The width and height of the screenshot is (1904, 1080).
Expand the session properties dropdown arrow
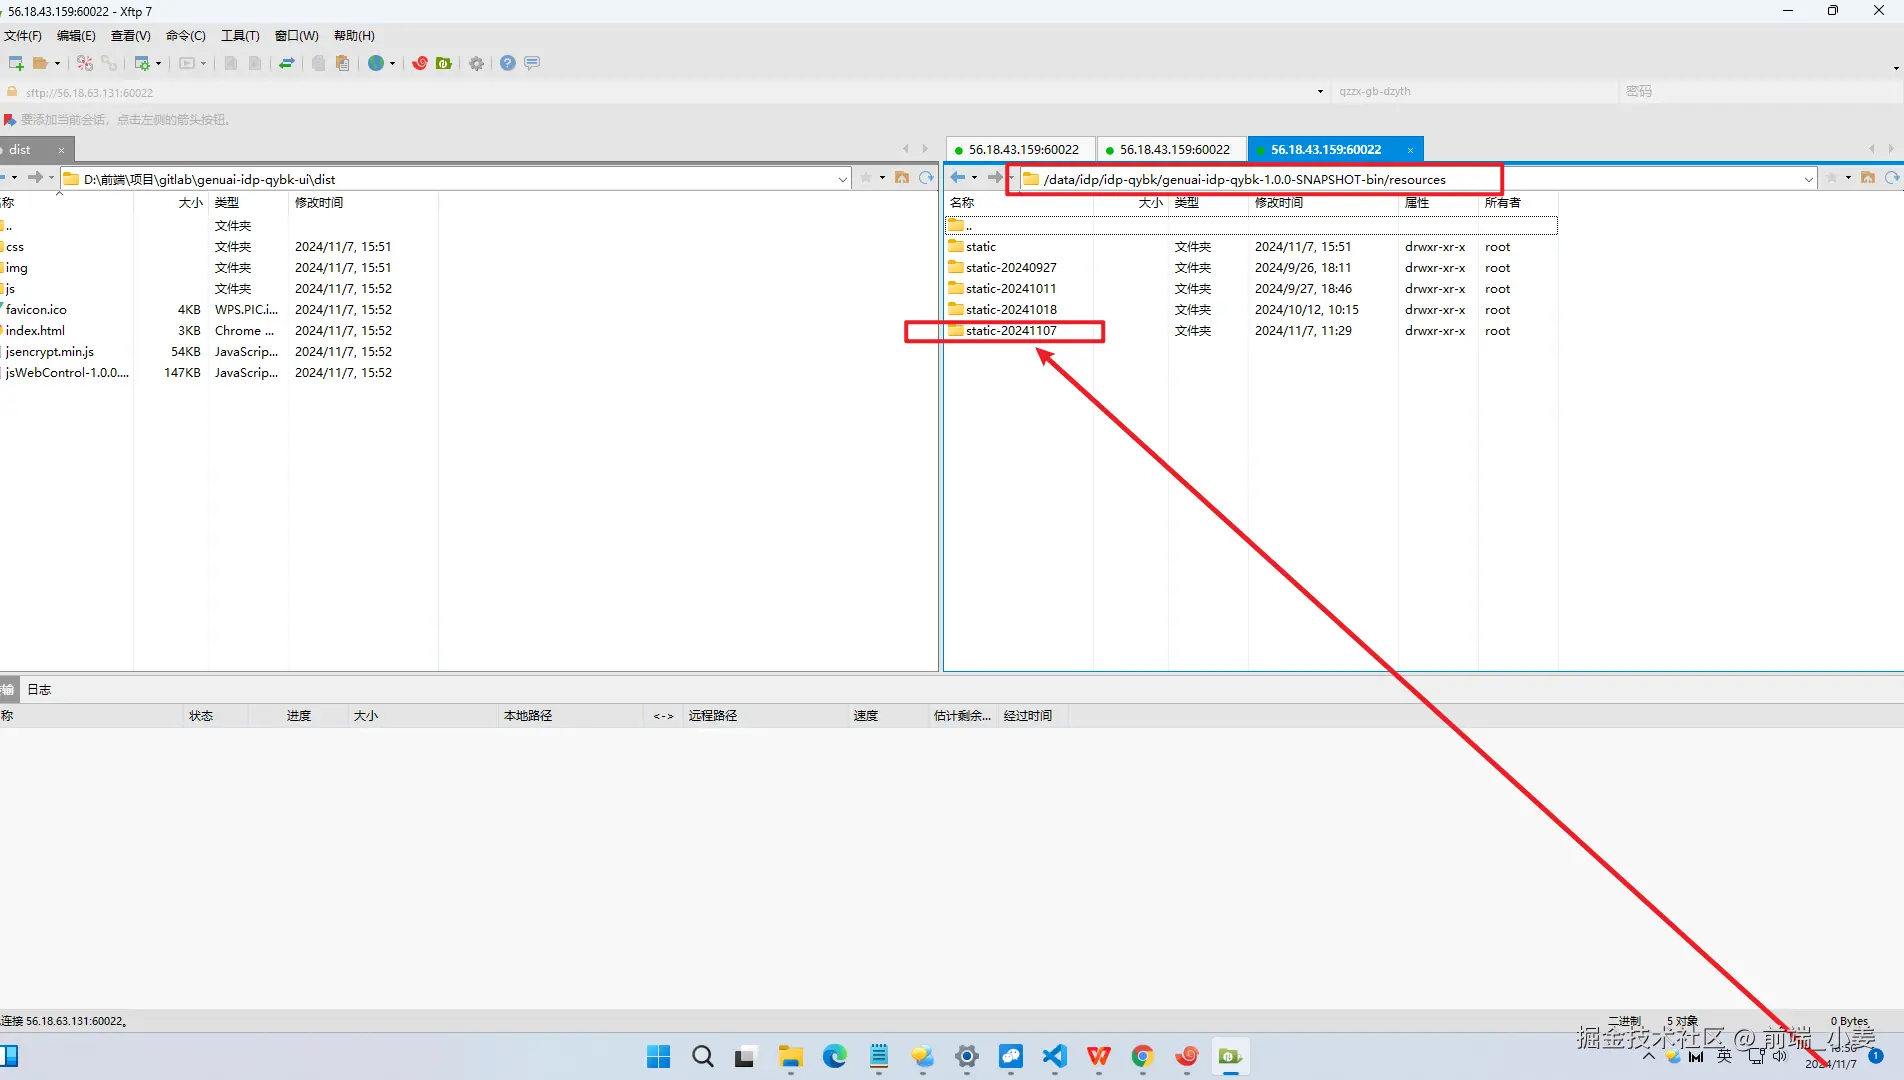click(158, 63)
